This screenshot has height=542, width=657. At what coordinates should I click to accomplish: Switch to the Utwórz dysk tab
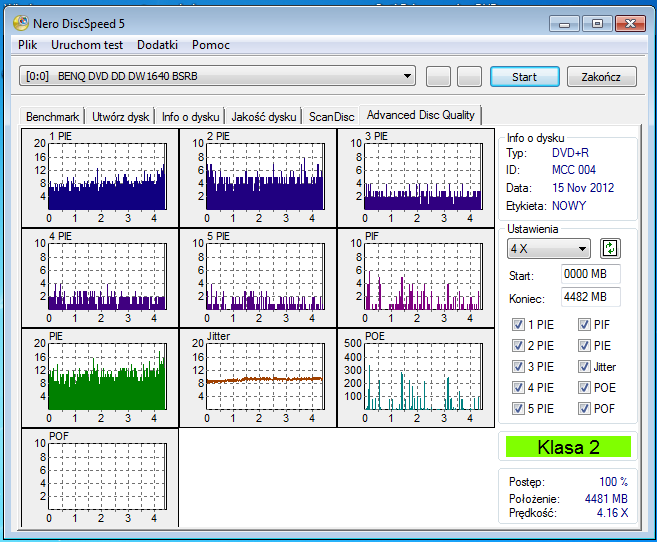click(121, 116)
